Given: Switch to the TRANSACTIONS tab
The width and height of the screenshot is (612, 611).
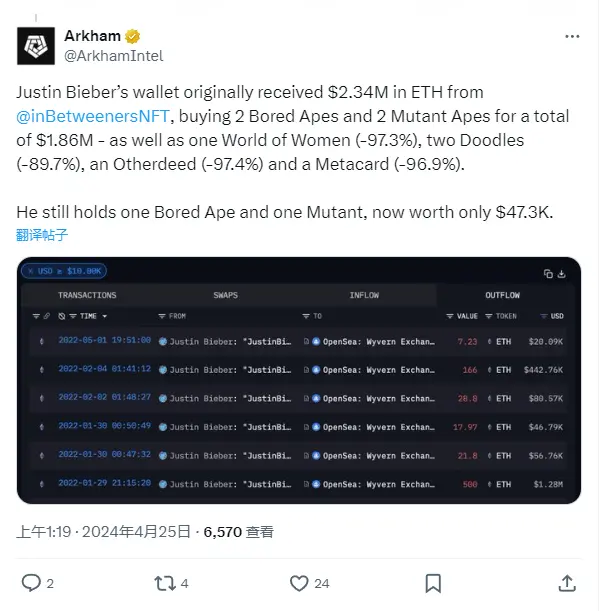Looking at the screenshot, I should [x=87, y=295].
